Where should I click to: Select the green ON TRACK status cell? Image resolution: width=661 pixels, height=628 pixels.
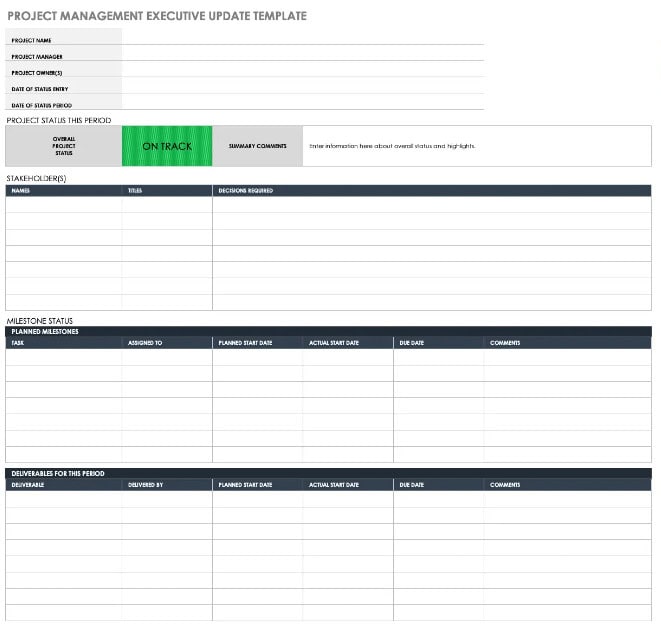click(167, 146)
